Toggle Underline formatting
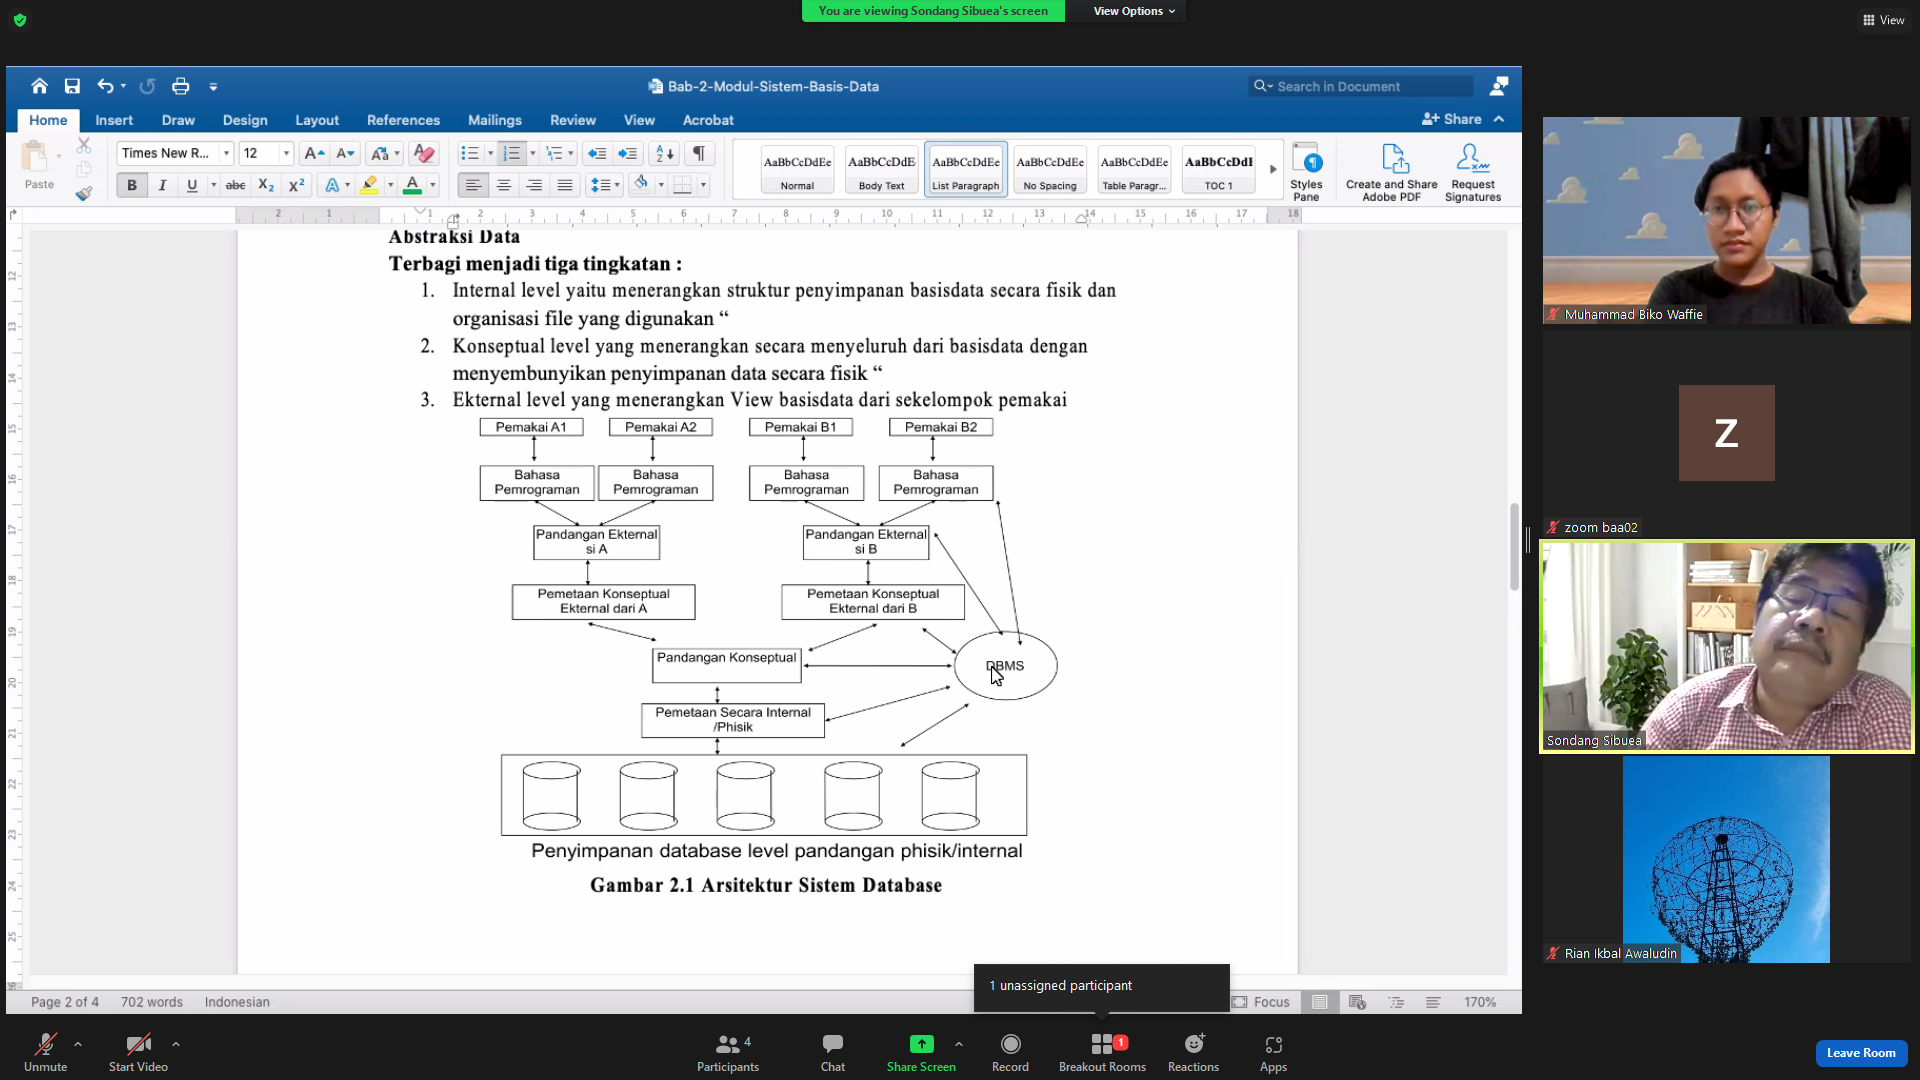1920x1080 pixels. coord(192,185)
